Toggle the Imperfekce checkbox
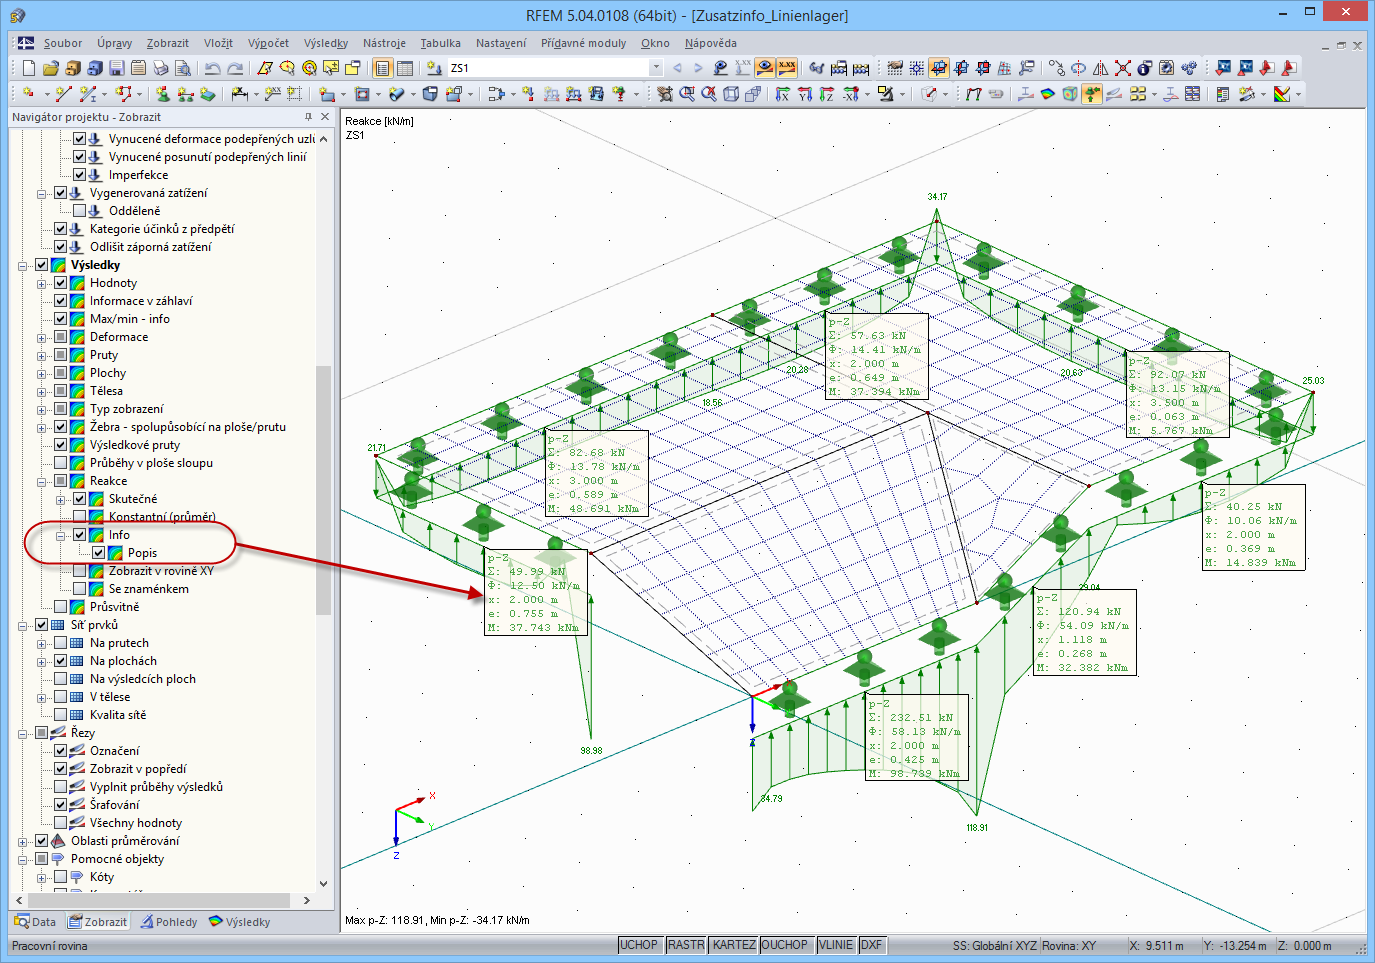 pos(79,175)
